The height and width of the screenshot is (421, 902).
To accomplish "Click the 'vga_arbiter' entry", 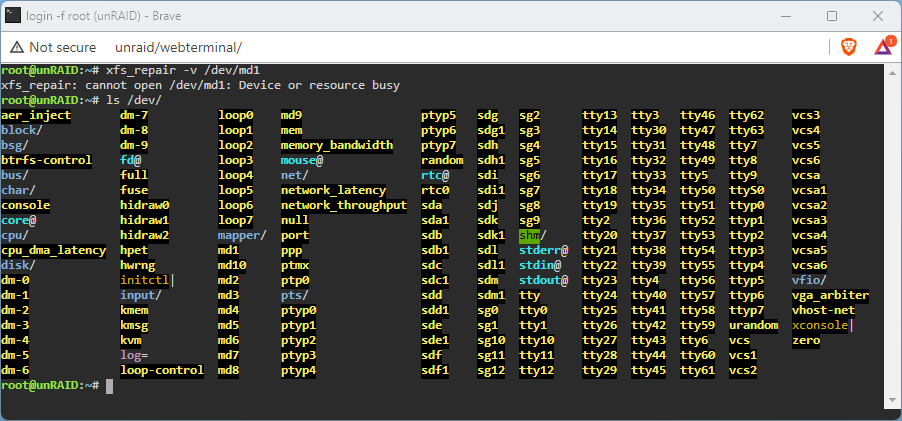I will [x=831, y=295].
